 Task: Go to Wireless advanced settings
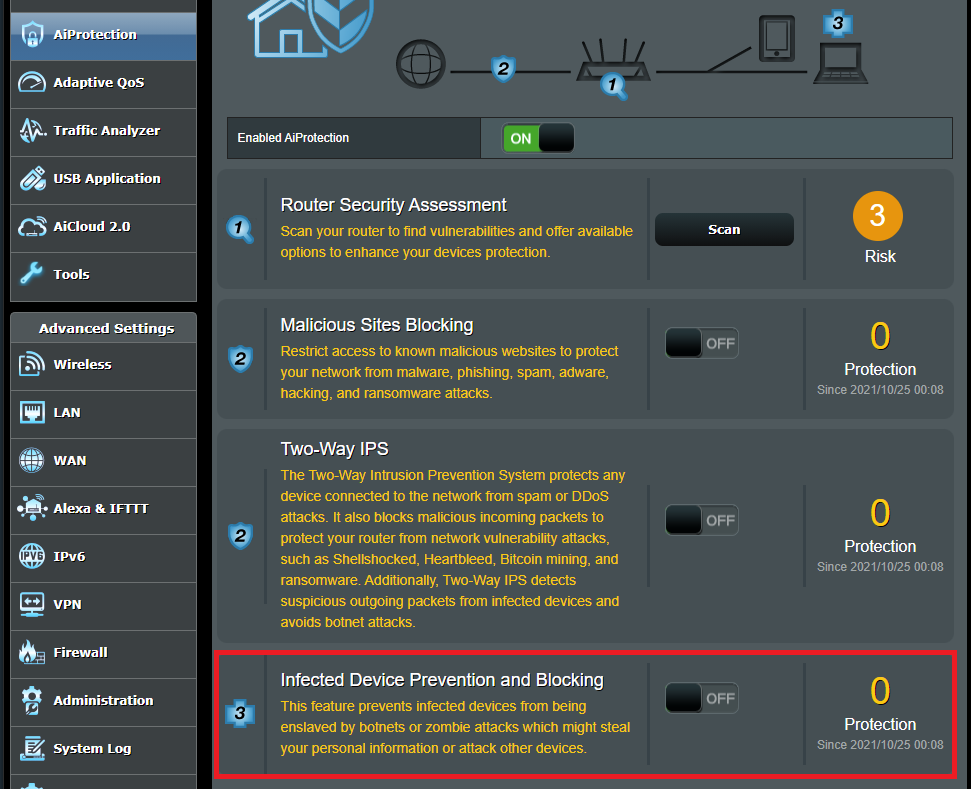[103, 365]
